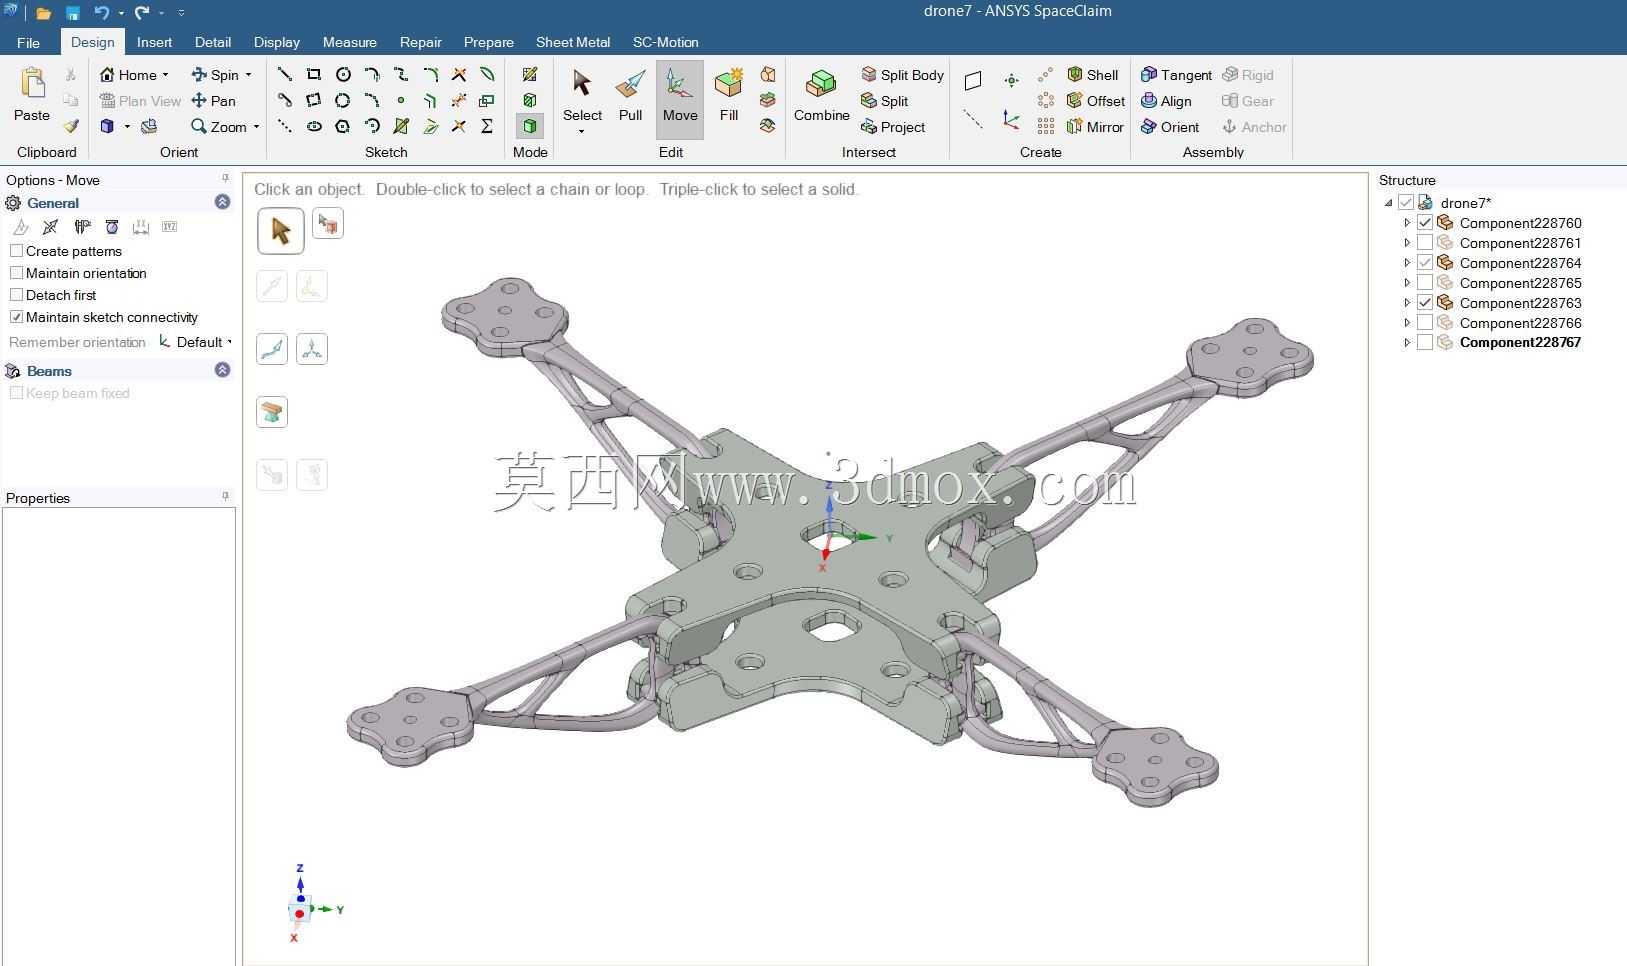Add a Tangent assembly condition
1627x966 pixels.
(1176, 75)
